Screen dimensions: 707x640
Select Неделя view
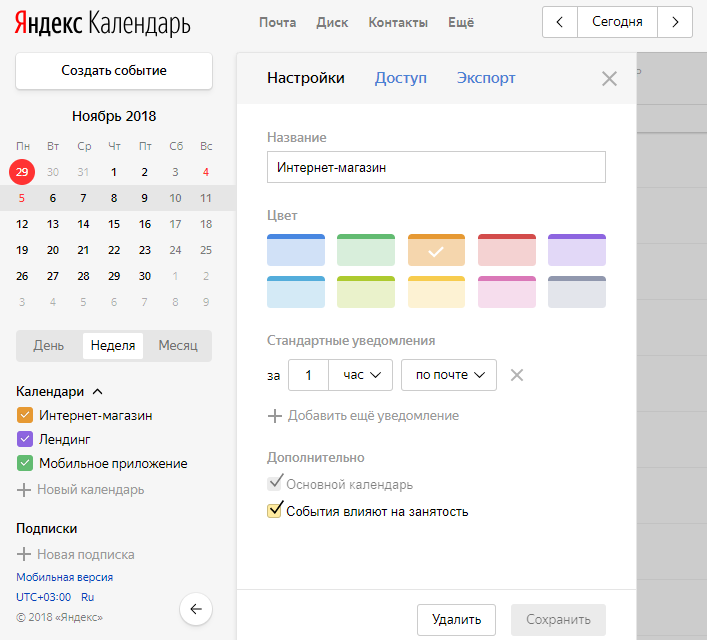pos(113,346)
